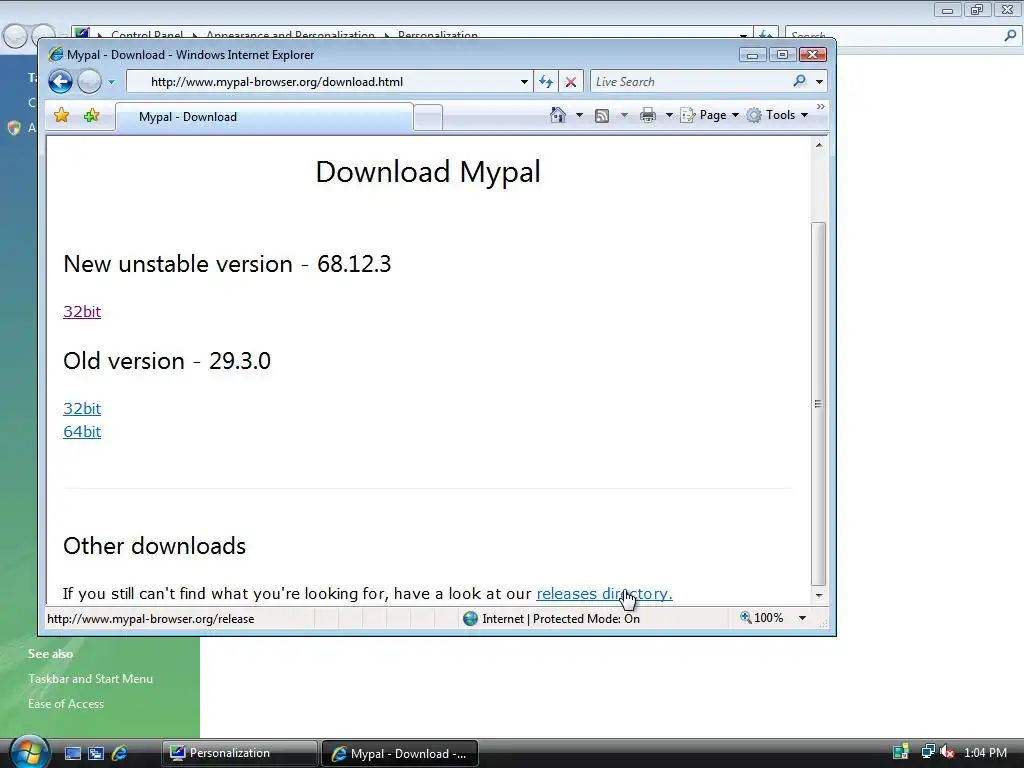Click the network tray icon
The image size is (1024, 768).
coord(927,752)
